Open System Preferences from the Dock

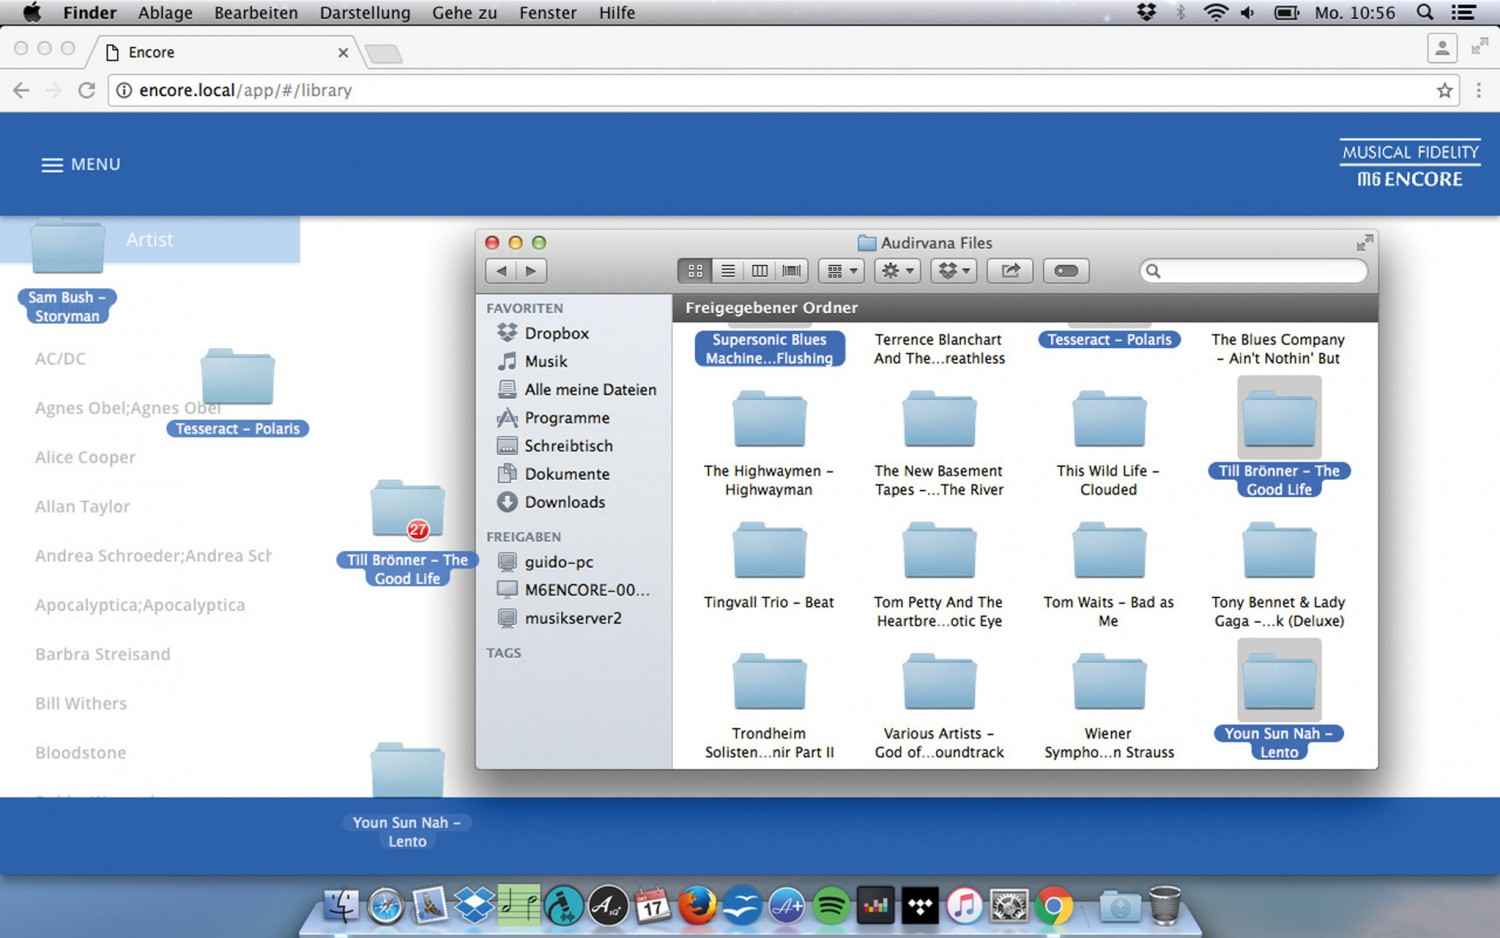1008,906
